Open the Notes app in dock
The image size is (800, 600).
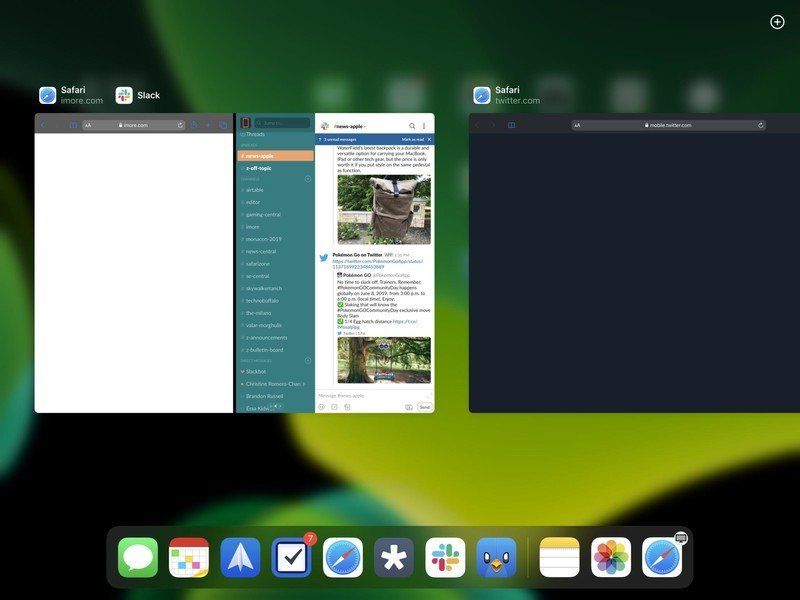[x=560, y=557]
